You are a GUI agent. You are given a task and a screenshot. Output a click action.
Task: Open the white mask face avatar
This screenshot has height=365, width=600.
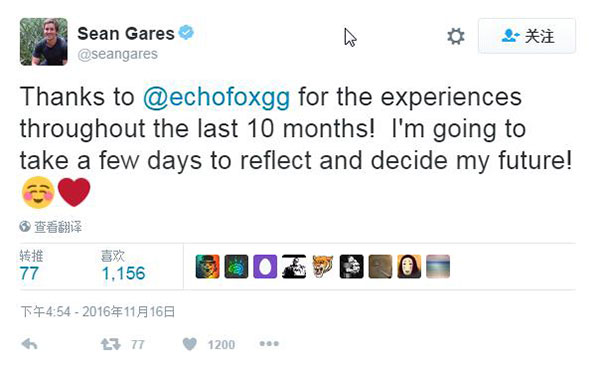(409, 266)
